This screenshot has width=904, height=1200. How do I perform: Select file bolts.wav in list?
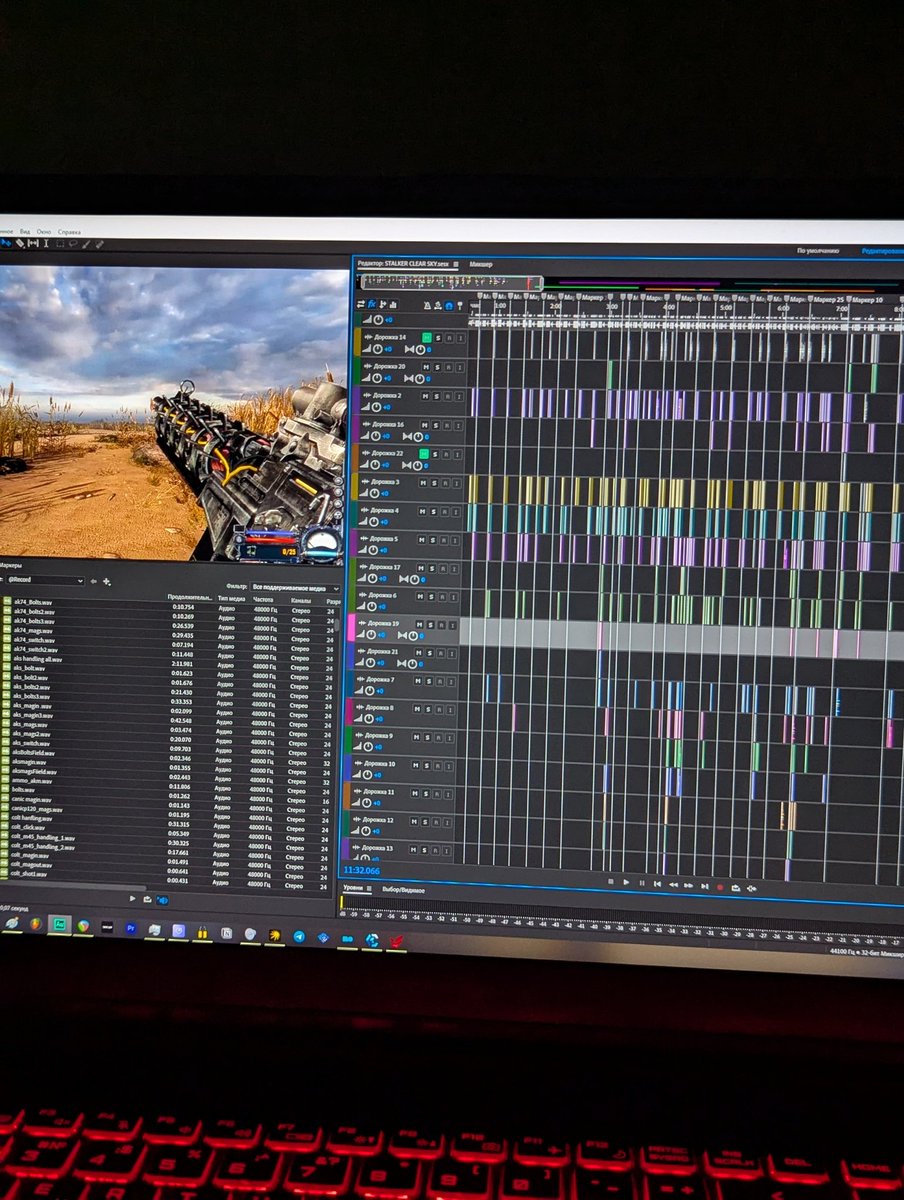[22, 790]
